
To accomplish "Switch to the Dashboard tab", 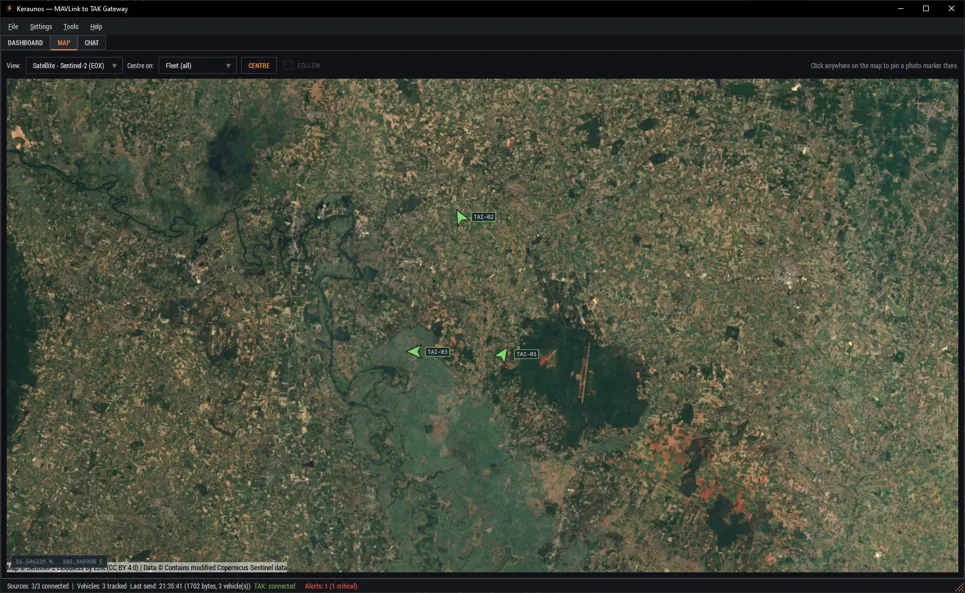I will pos(25,42).
